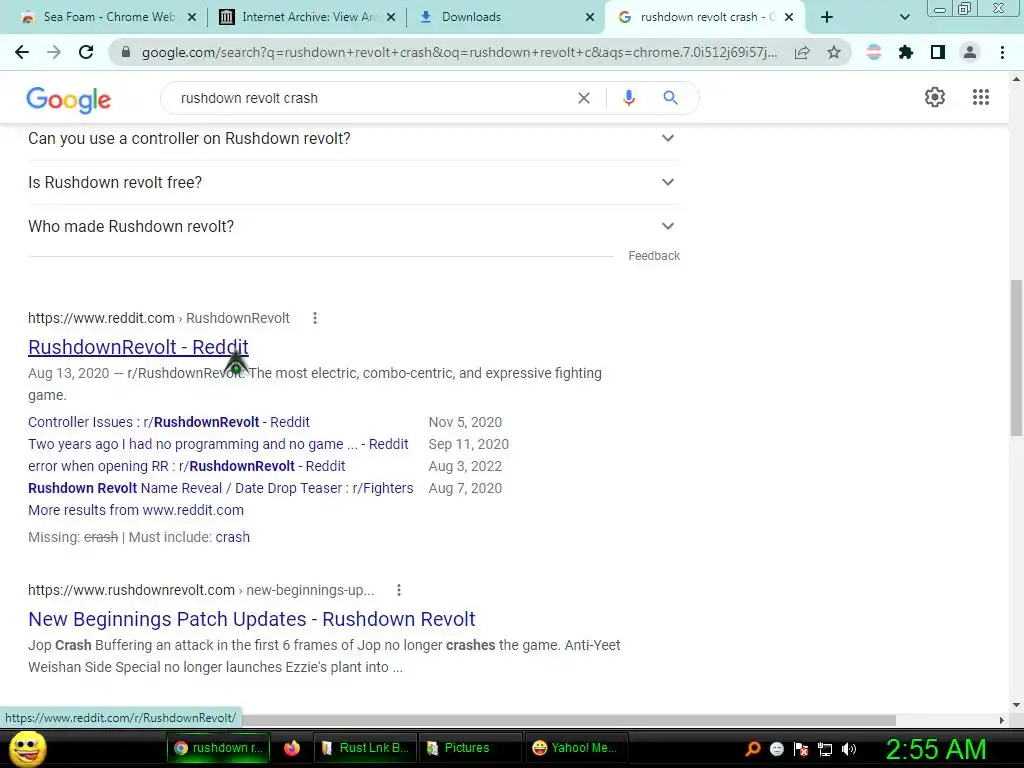Reload the page with the refresh icon
This screenshot has height=768, width=1024.
click(x=86, y=52)
